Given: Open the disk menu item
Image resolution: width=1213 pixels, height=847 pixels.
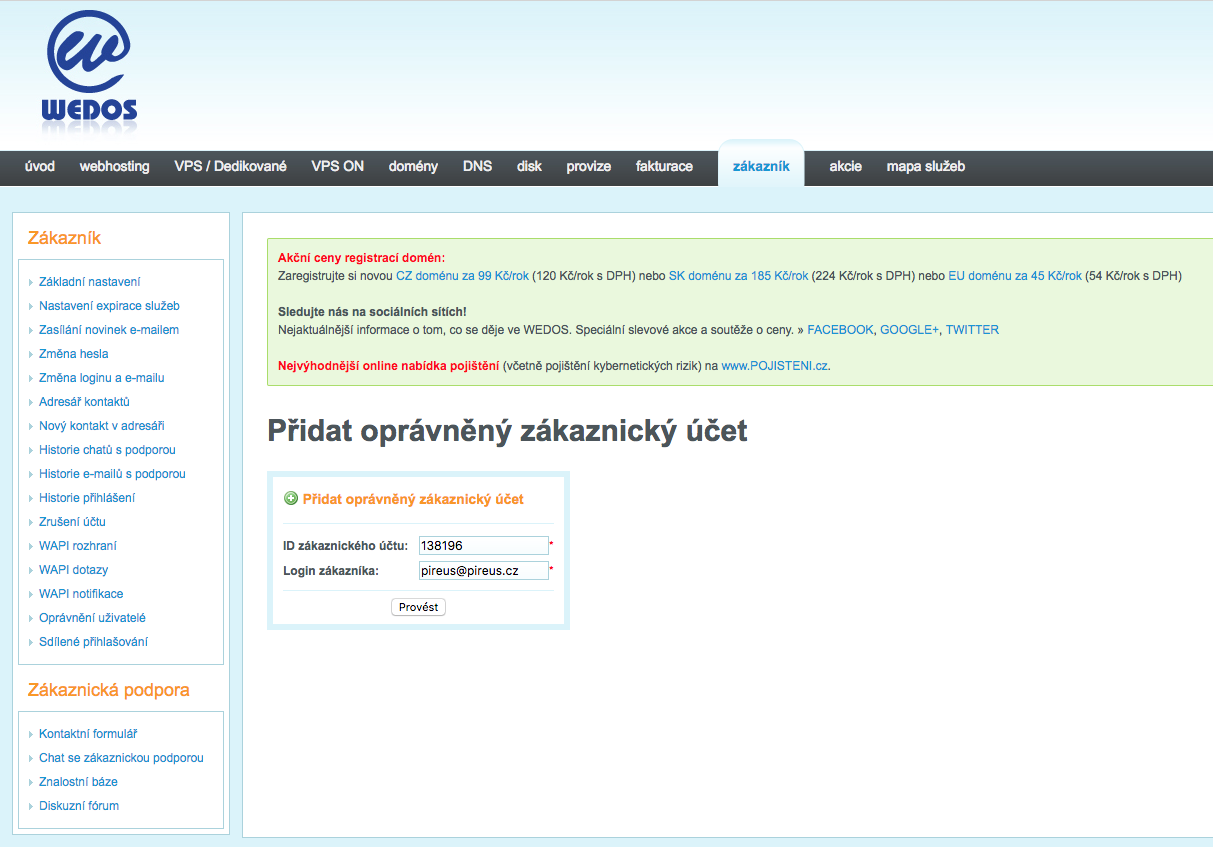Looking at the screenshot, I should click(x=530, y=167).
